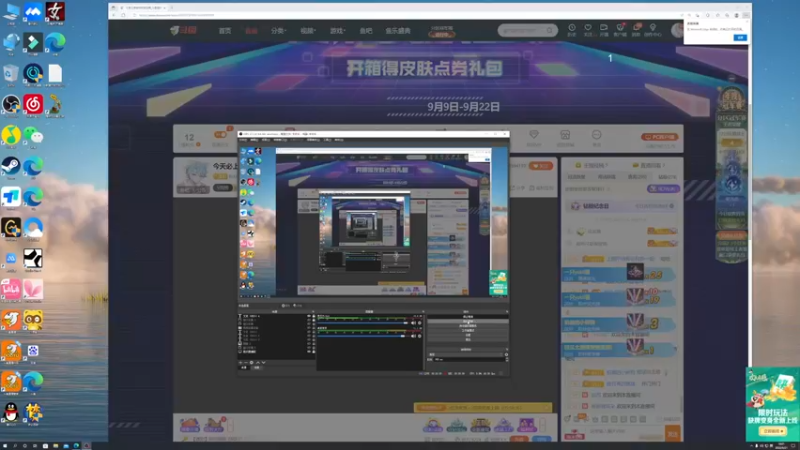800x450 pixels.
Task: Expand the 分类 dropdown in Douyu nav
Action: tap(279, 31)
